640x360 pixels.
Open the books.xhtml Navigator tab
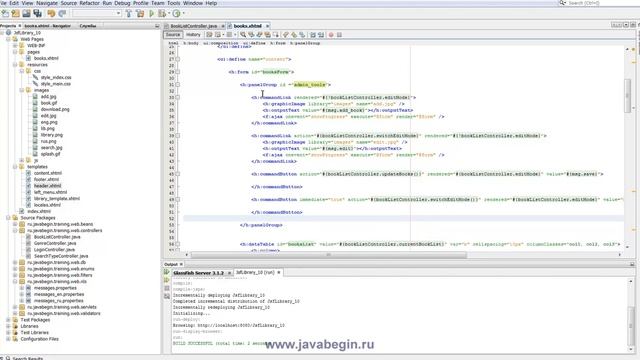(47, 26)
